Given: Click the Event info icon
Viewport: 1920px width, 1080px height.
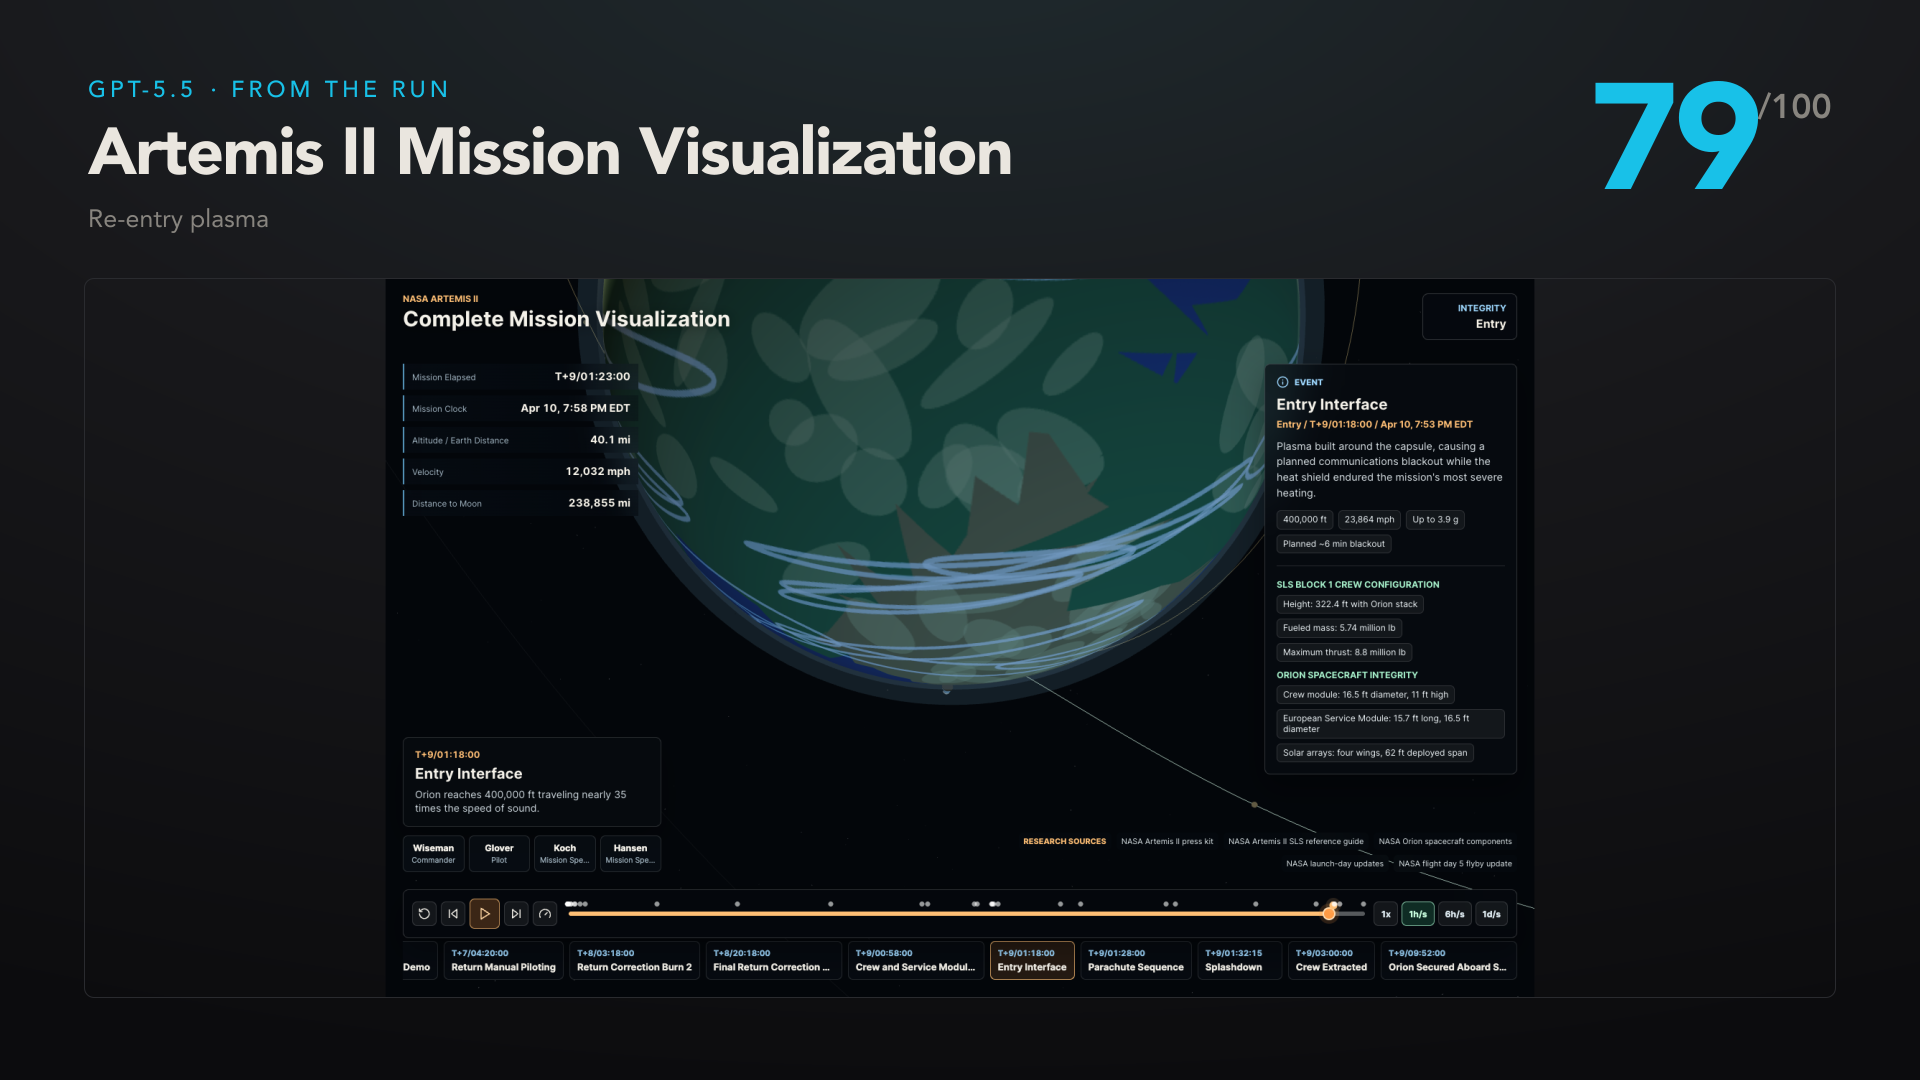Looking at the screenshot, I should click(1282, 382).
